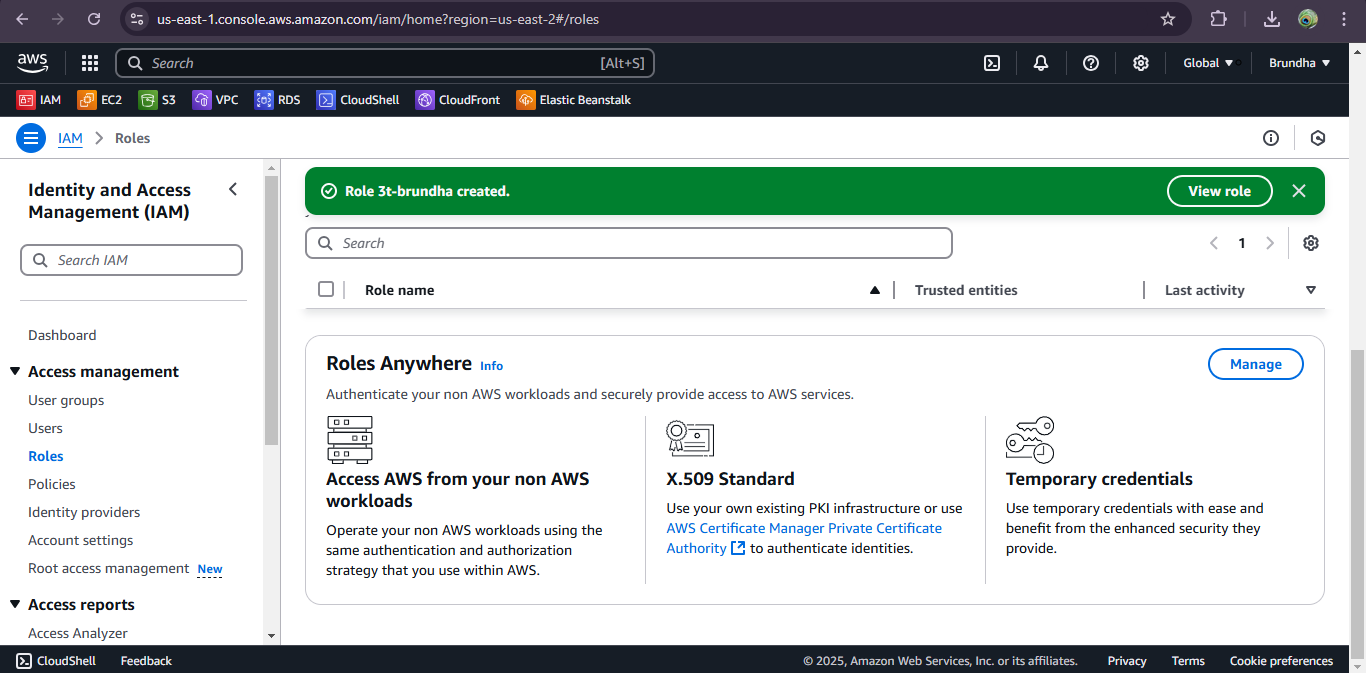Open Root access management in sidebar
The width and height of the screenshot is (1366, 673).
108,568
